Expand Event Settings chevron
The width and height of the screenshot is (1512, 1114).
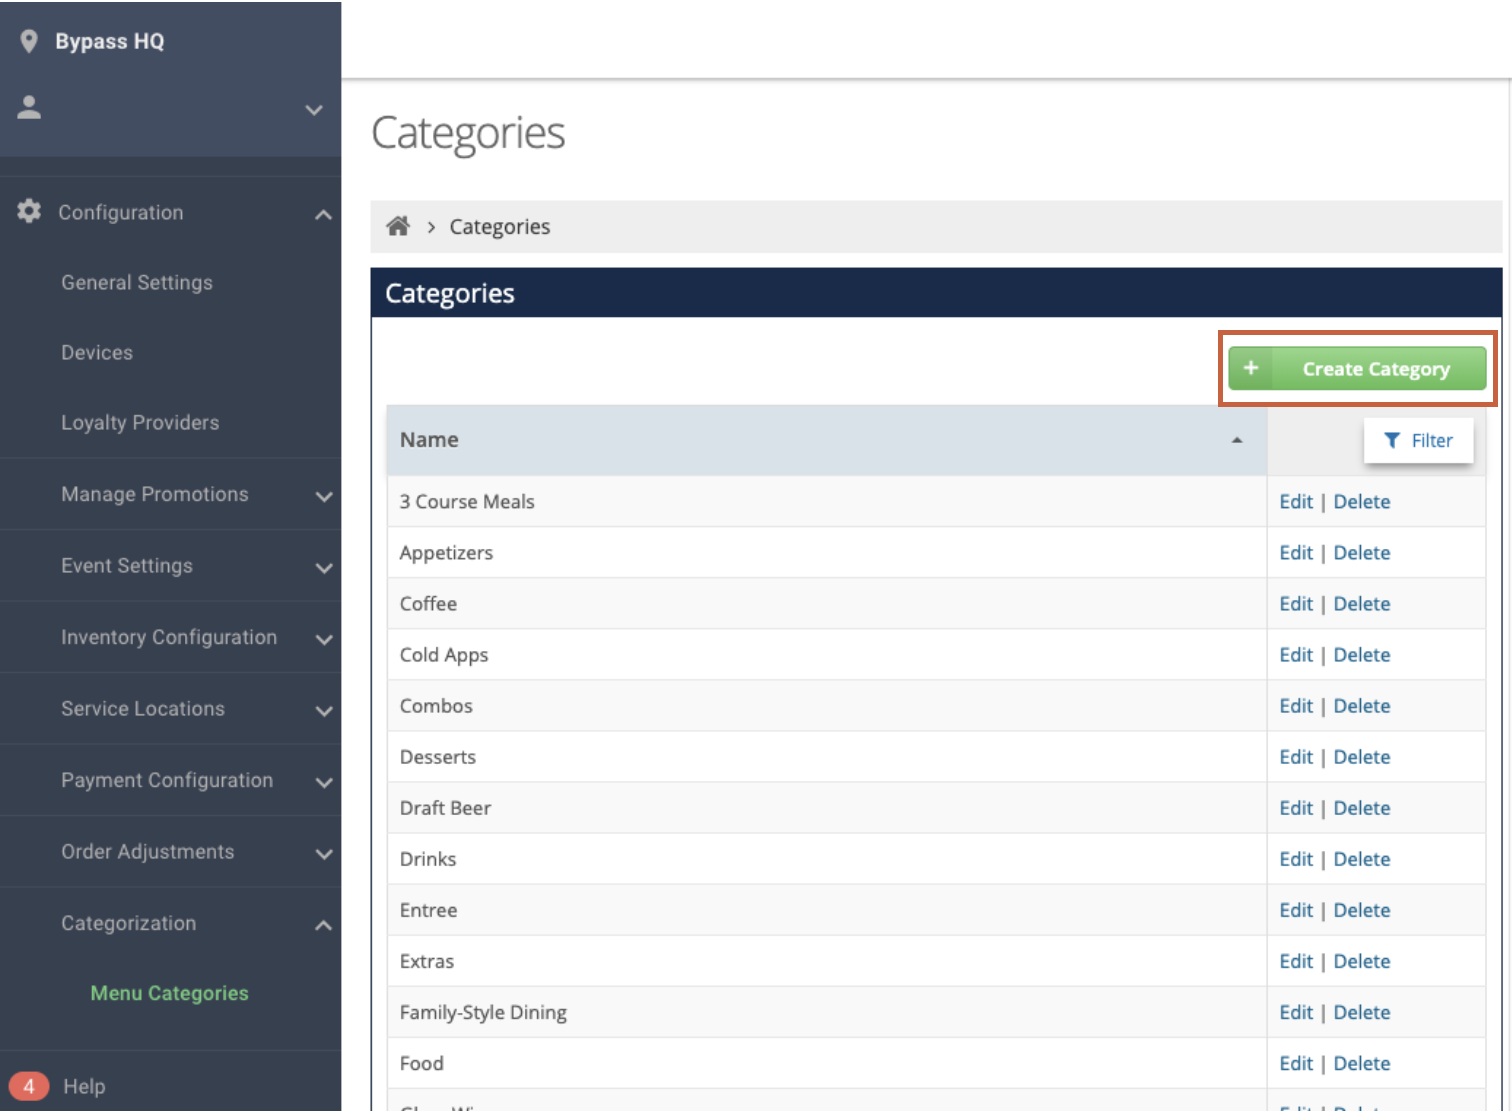click(x=323, y=568)
